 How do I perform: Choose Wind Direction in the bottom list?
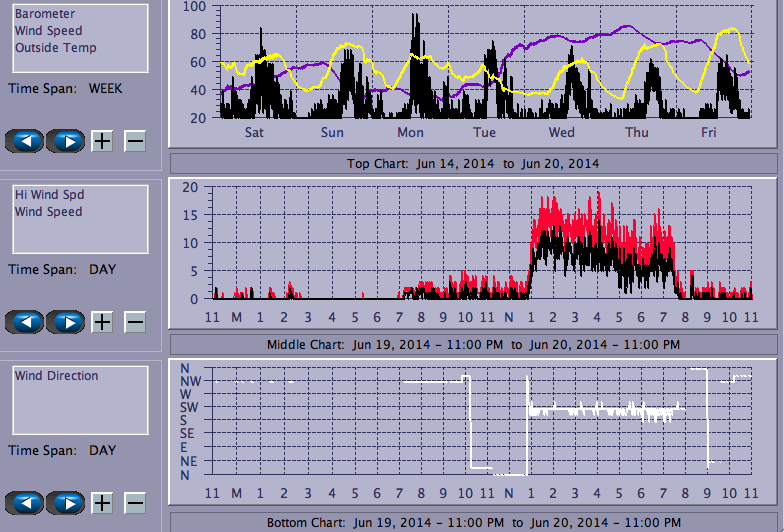56,376
